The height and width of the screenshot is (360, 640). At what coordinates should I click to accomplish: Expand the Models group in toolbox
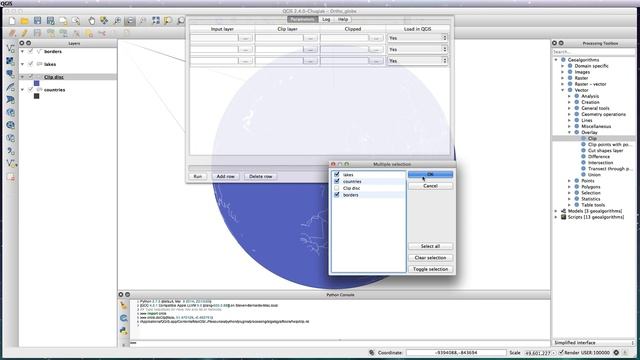556,211
